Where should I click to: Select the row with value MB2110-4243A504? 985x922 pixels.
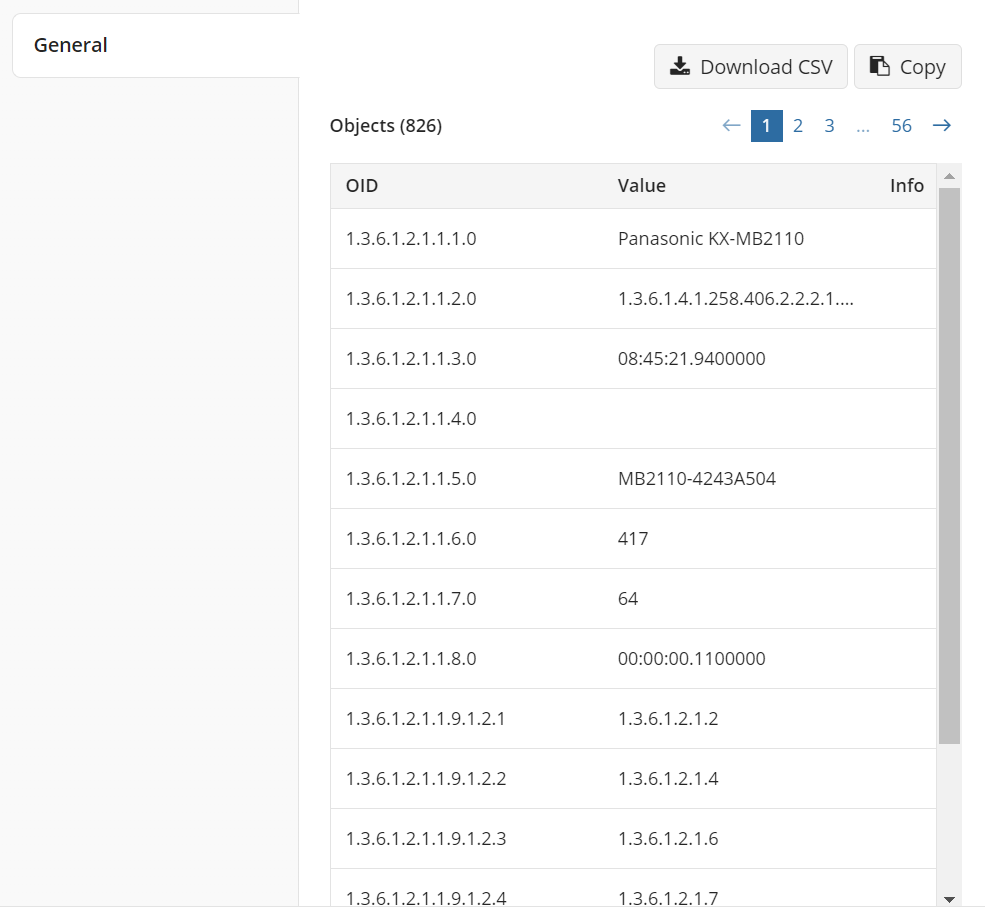[x=633, y=479]
